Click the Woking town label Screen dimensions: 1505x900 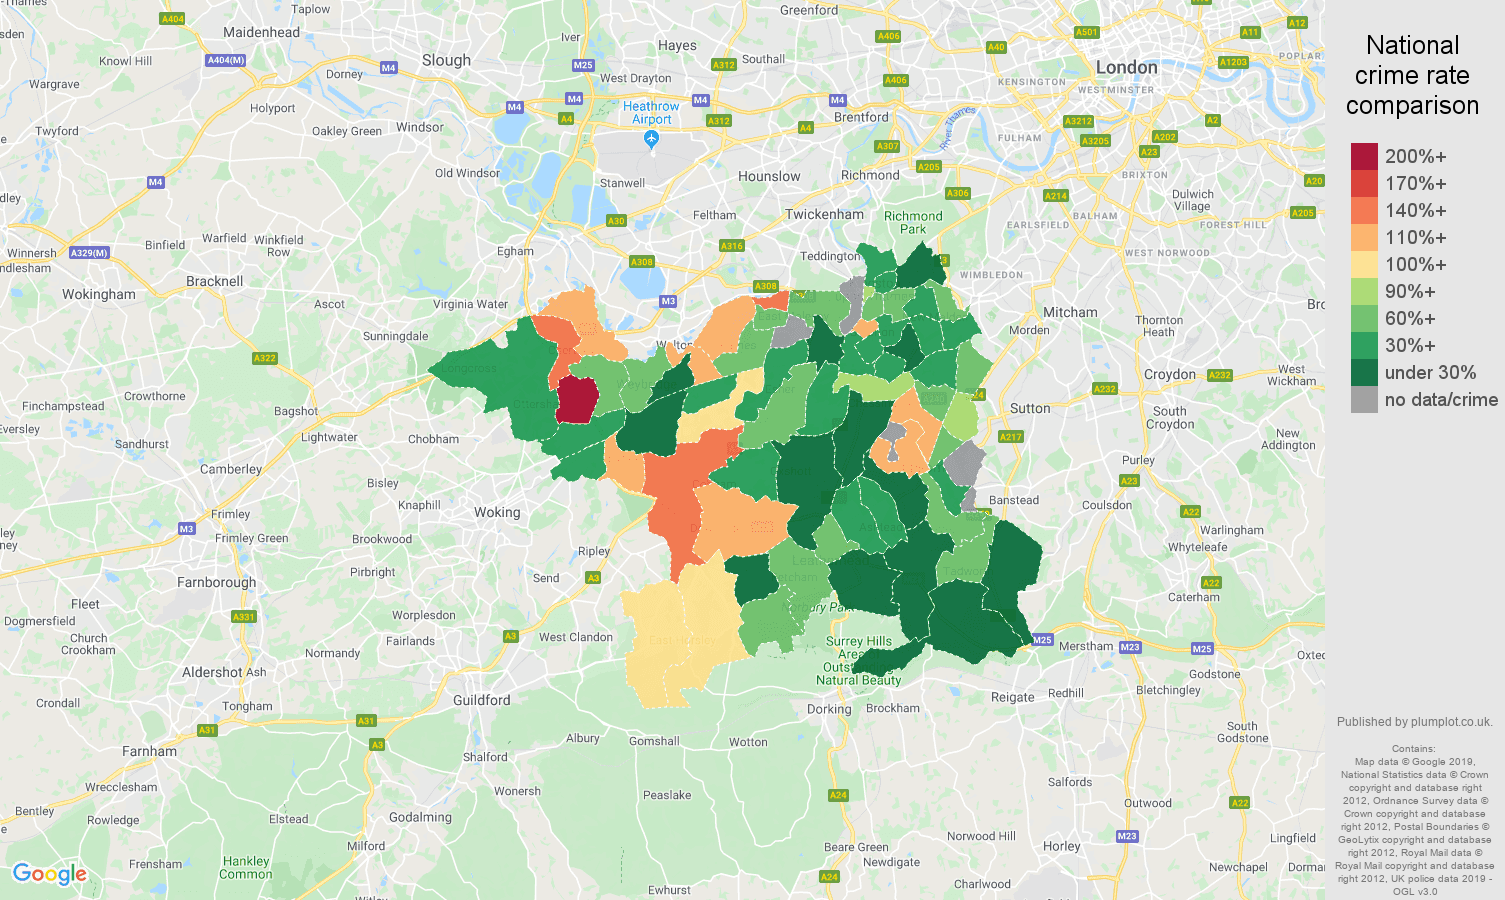(x=497, y=512)
